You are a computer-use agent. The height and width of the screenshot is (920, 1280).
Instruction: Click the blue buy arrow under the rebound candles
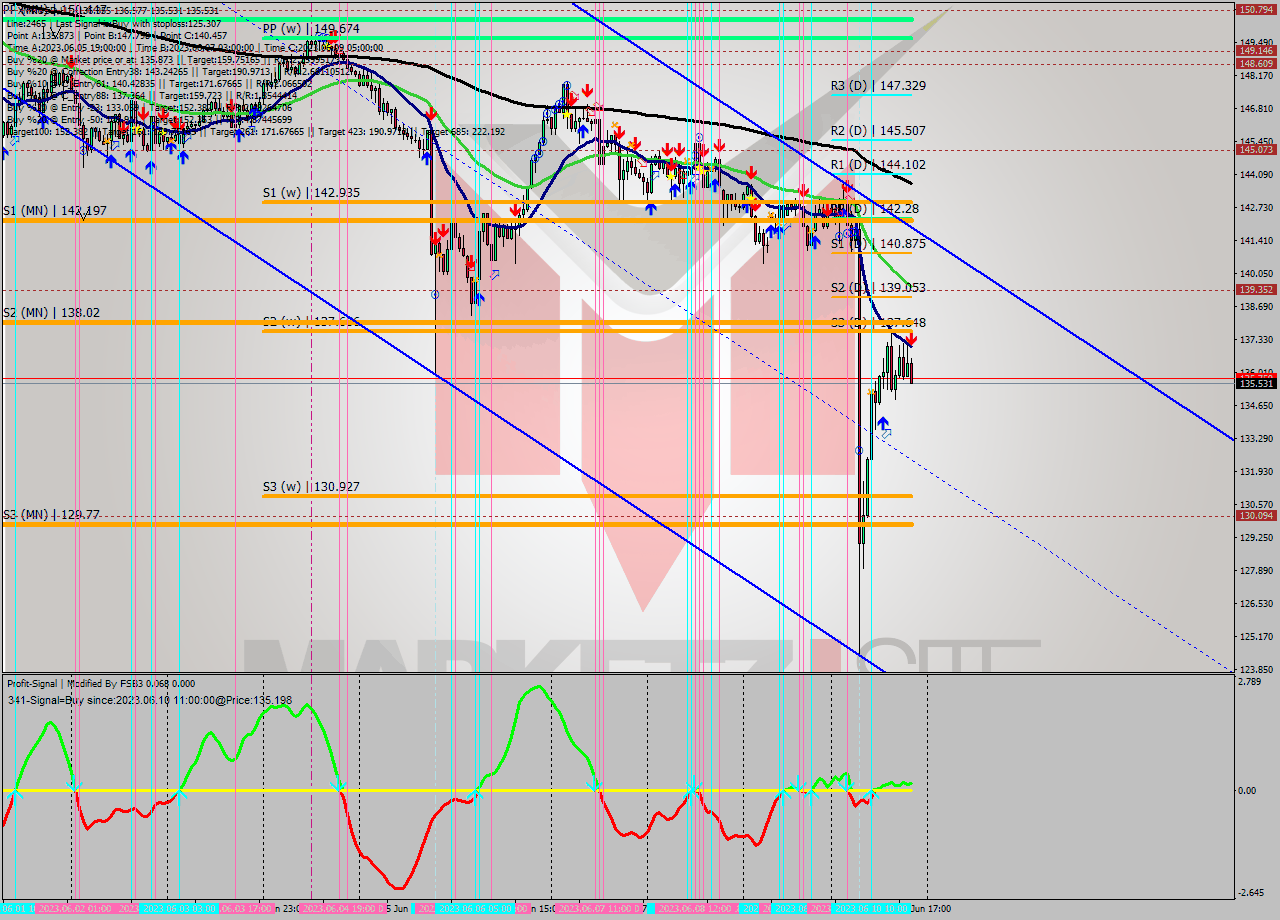[883, 424]
